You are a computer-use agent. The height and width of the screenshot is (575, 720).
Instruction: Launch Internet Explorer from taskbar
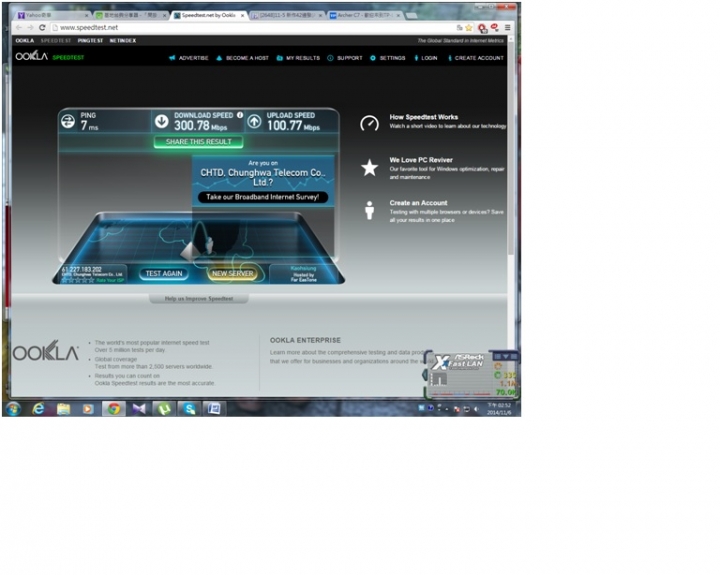pos(38,408)
